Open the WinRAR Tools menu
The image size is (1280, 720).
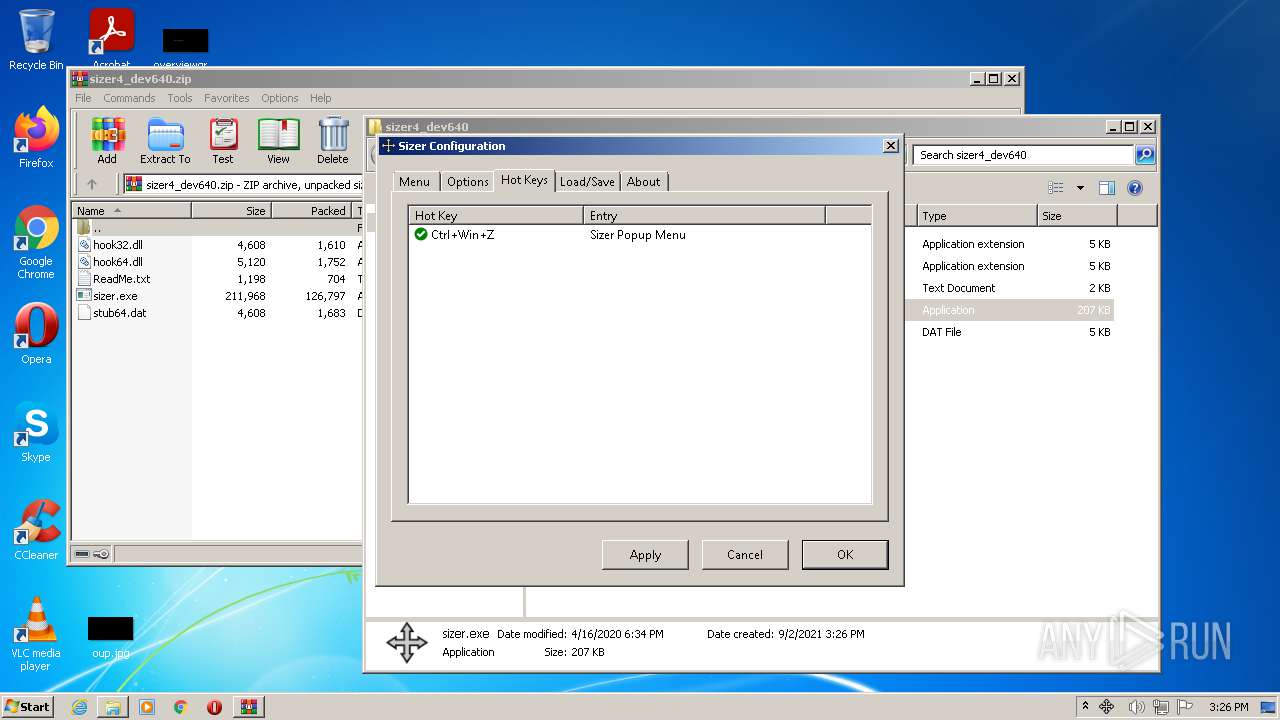[x=180, y=98]
